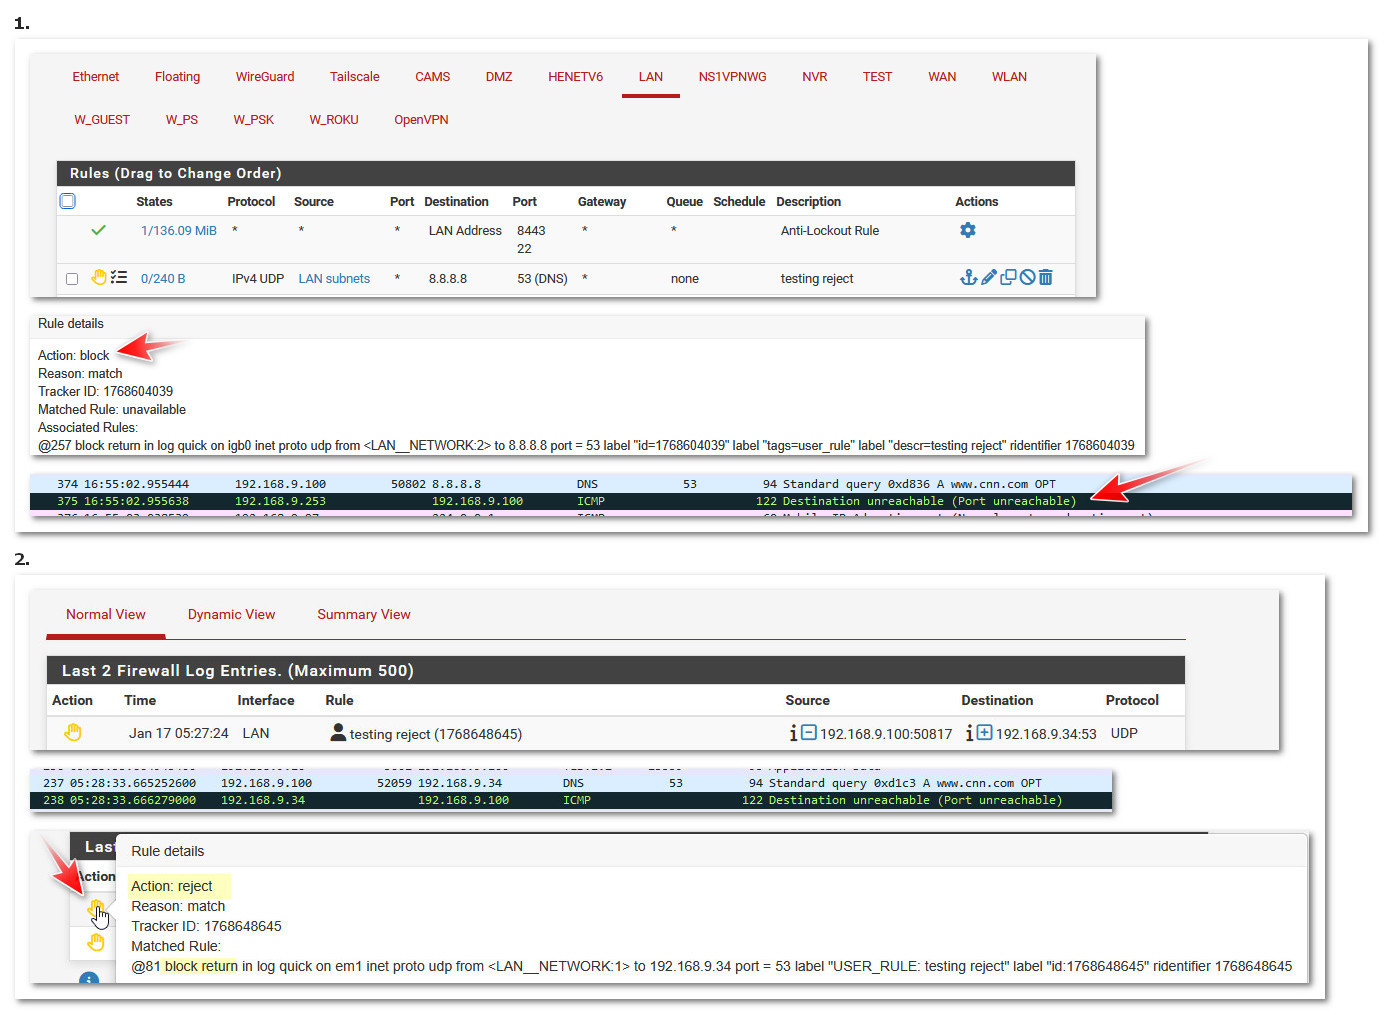Open the LAN subnets source link

point(334,279)
